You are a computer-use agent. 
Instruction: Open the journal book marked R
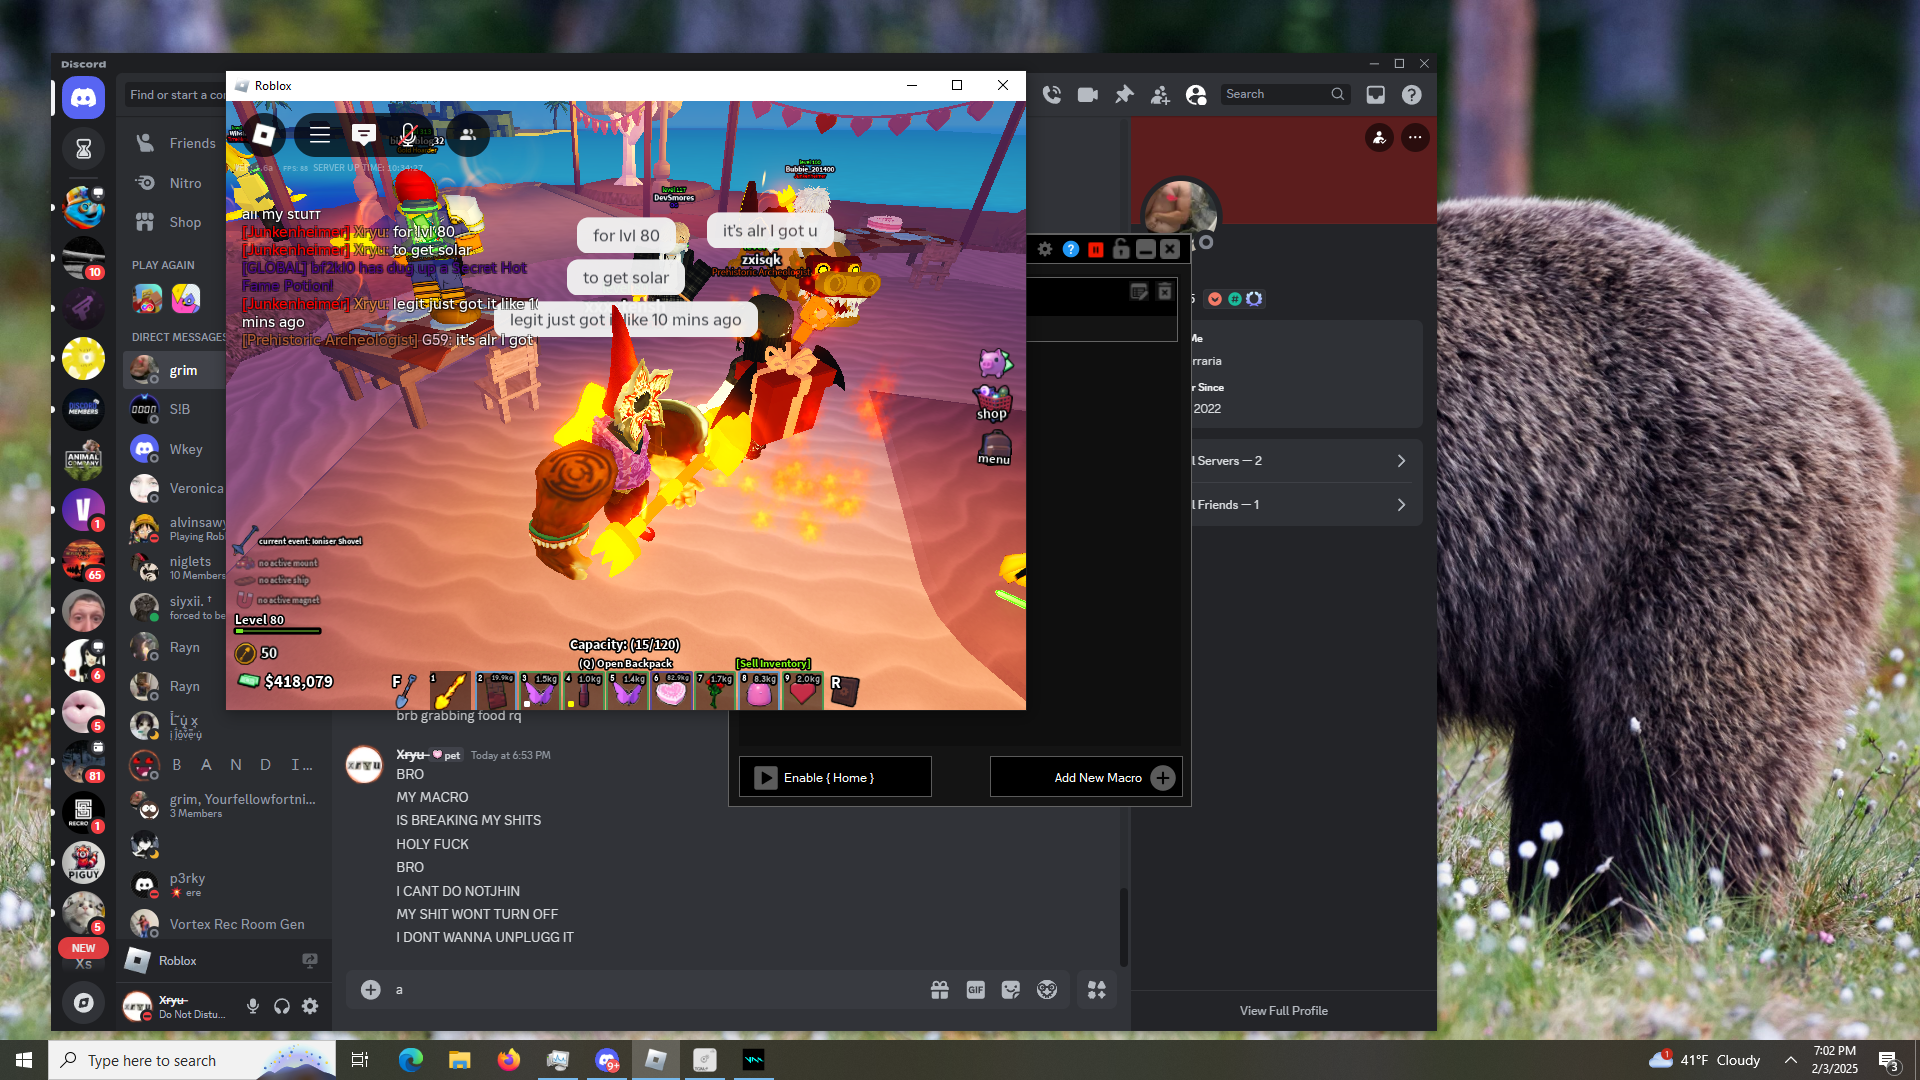click(x=844, y=690)
